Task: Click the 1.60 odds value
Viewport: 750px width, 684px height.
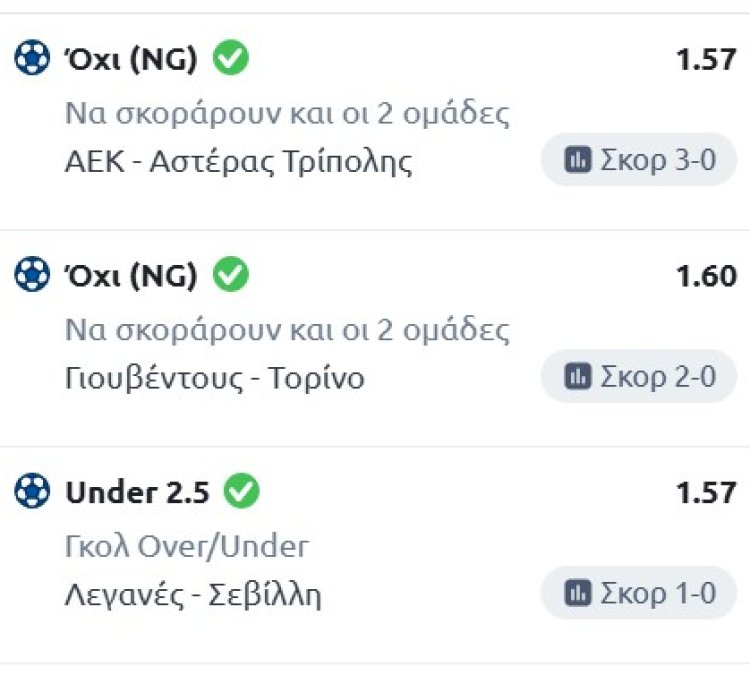Action: pyautogui.click(x=706, y=276)
